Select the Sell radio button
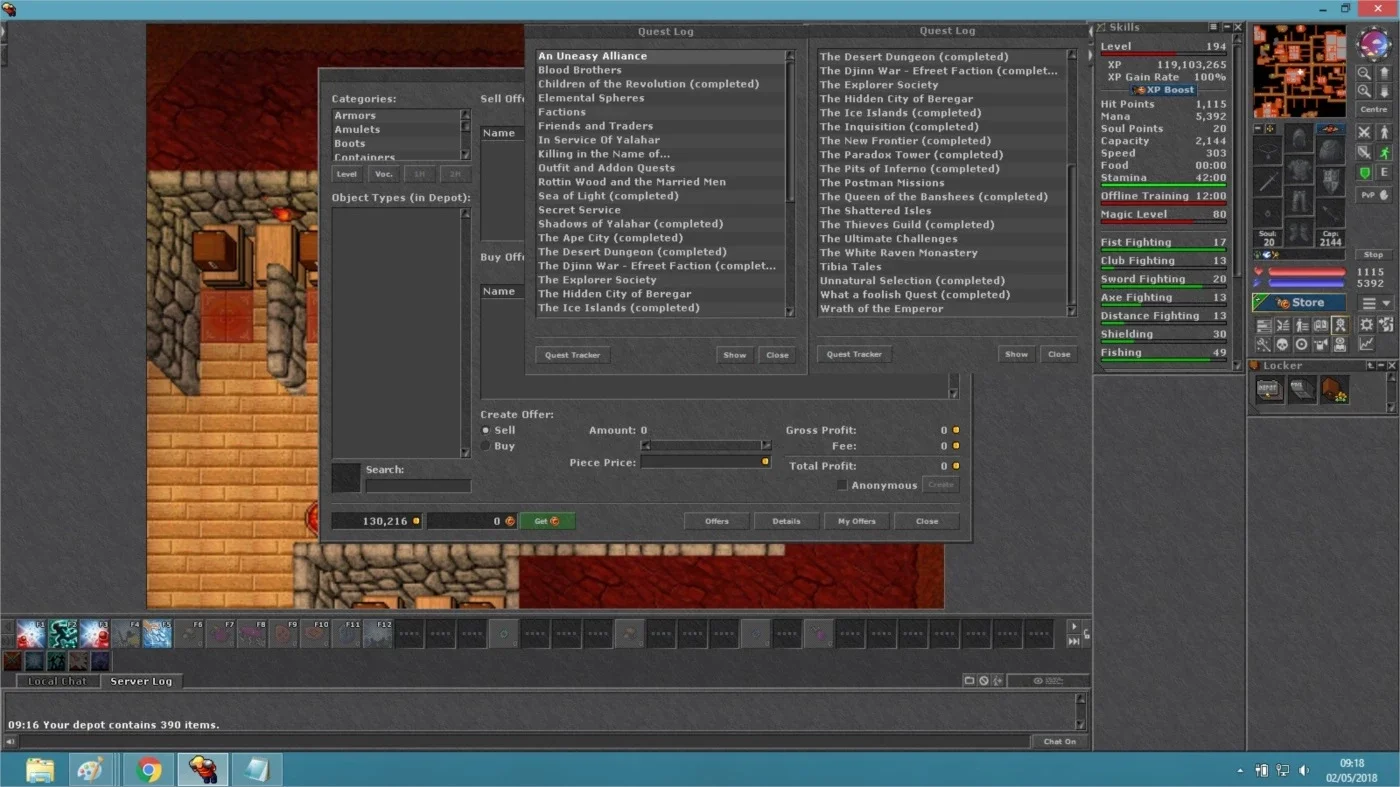 tap(486, 430)
